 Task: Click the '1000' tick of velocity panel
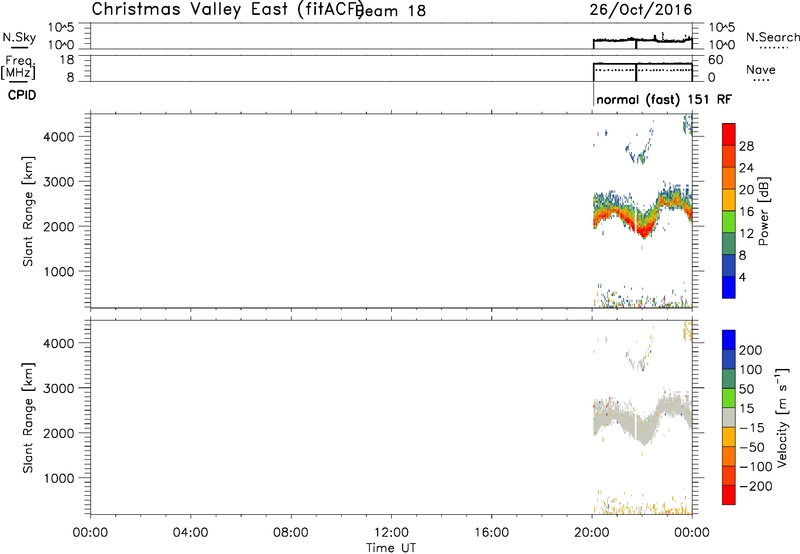(x=59, y=478)
